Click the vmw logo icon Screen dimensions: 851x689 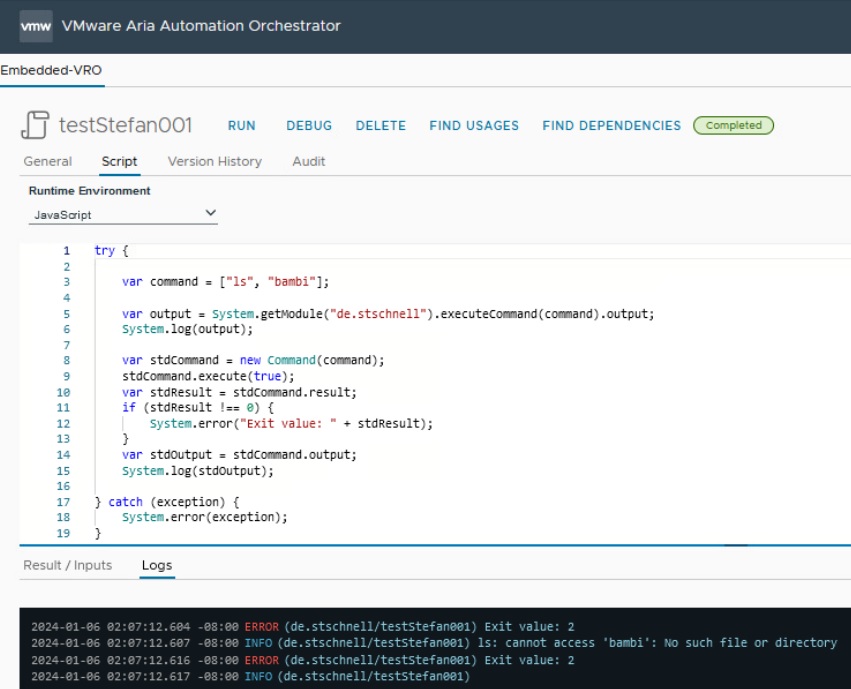[x=36, y=25]
